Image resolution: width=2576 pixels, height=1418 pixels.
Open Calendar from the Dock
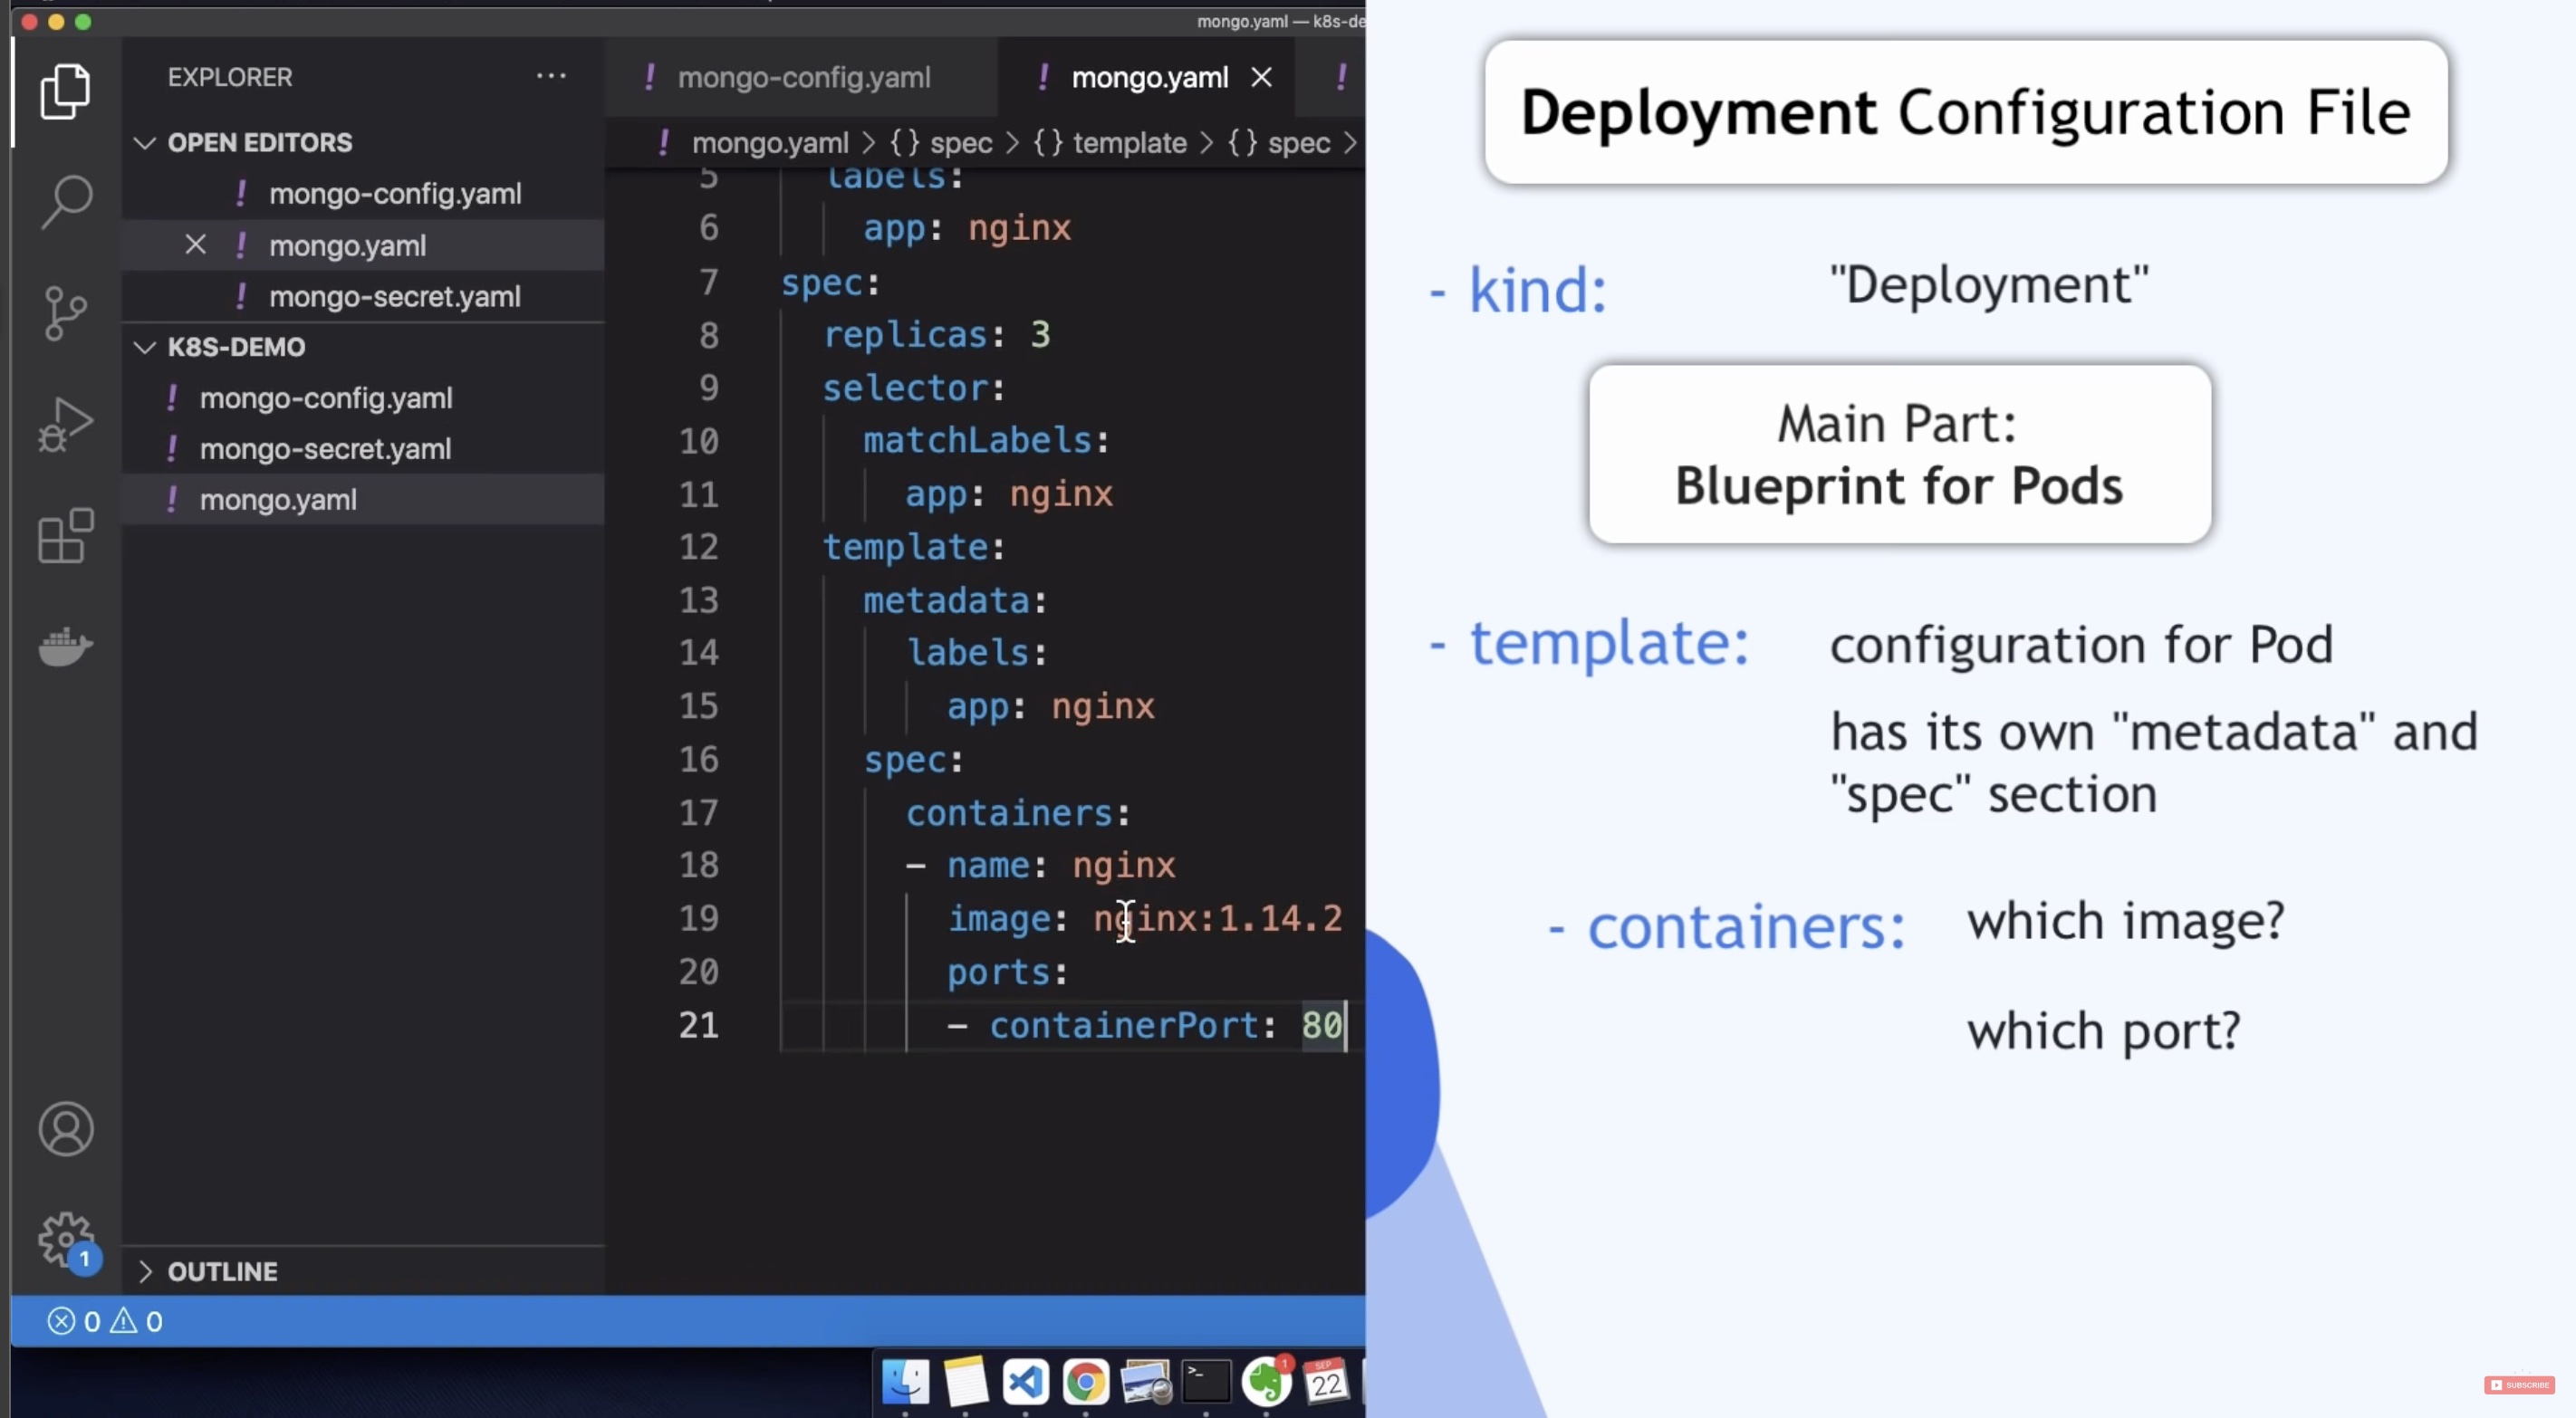(1326, 1382)
